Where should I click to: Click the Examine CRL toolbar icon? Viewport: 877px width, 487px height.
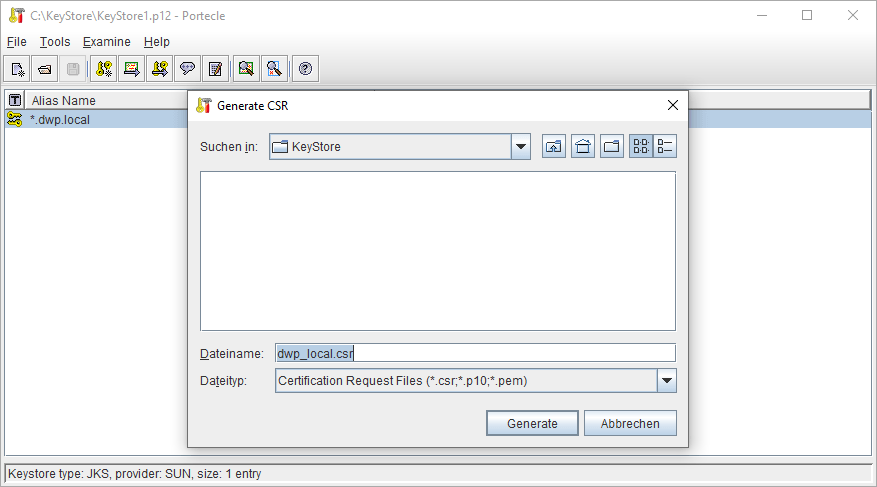pos(273,69)
